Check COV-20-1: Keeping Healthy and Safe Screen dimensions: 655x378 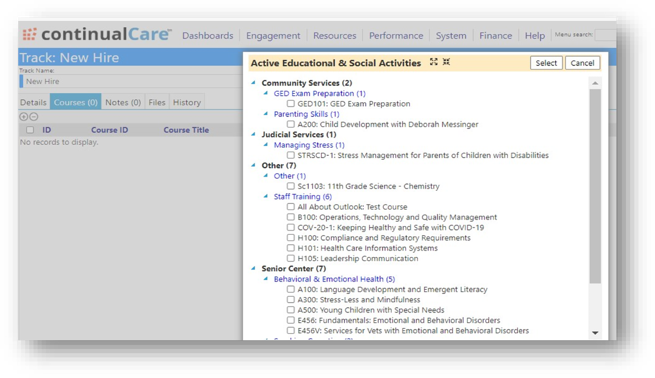tap(291, 227)
